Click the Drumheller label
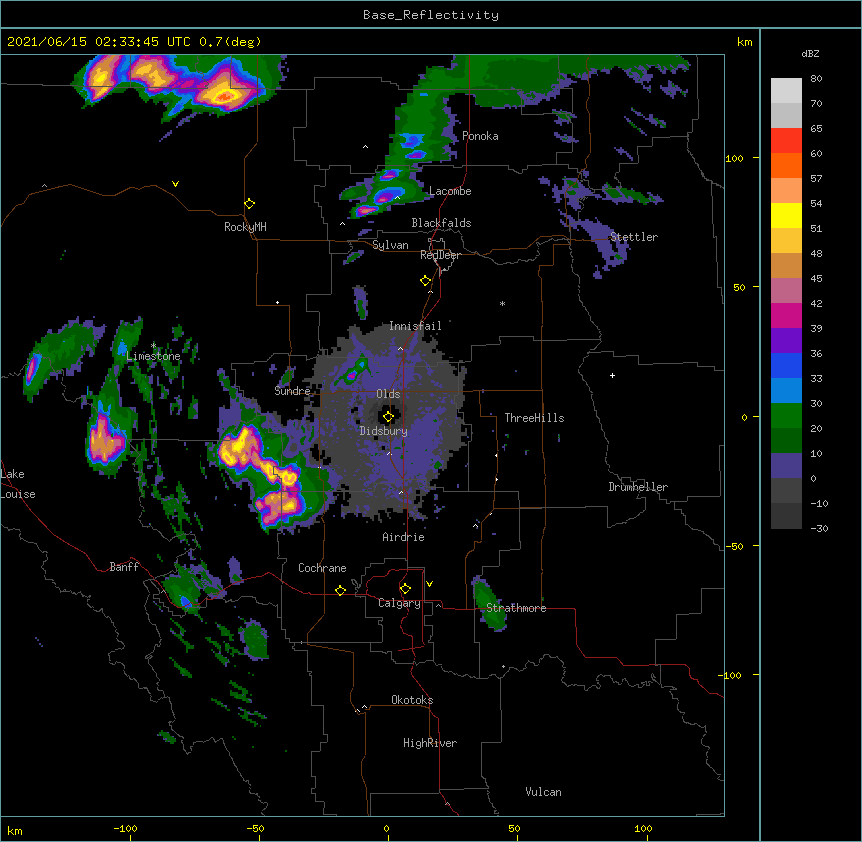Viewport: 862px width, 842px height. click(638, 487)
